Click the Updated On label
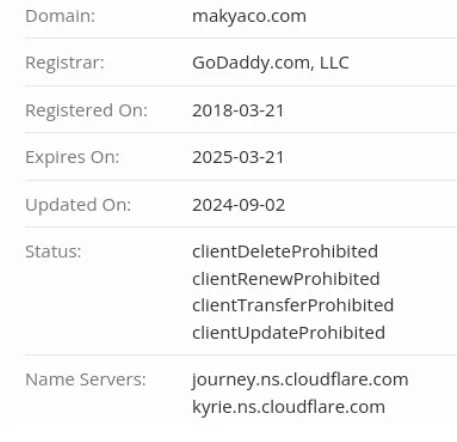This screenshot has width=457, height=442. 78,205
